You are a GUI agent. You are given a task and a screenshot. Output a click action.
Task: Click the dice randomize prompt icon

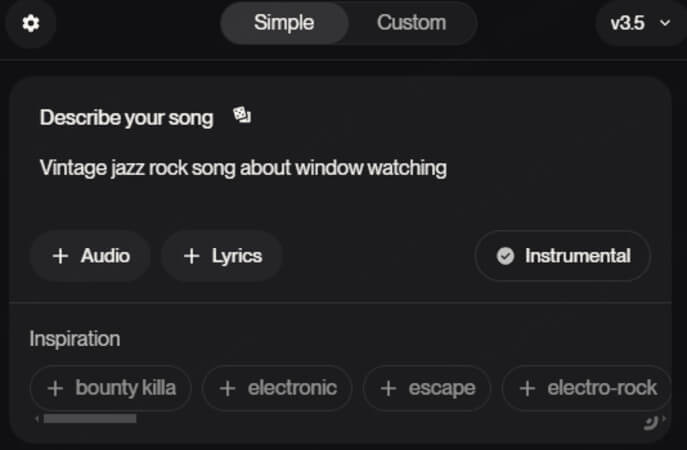point(242,115)
